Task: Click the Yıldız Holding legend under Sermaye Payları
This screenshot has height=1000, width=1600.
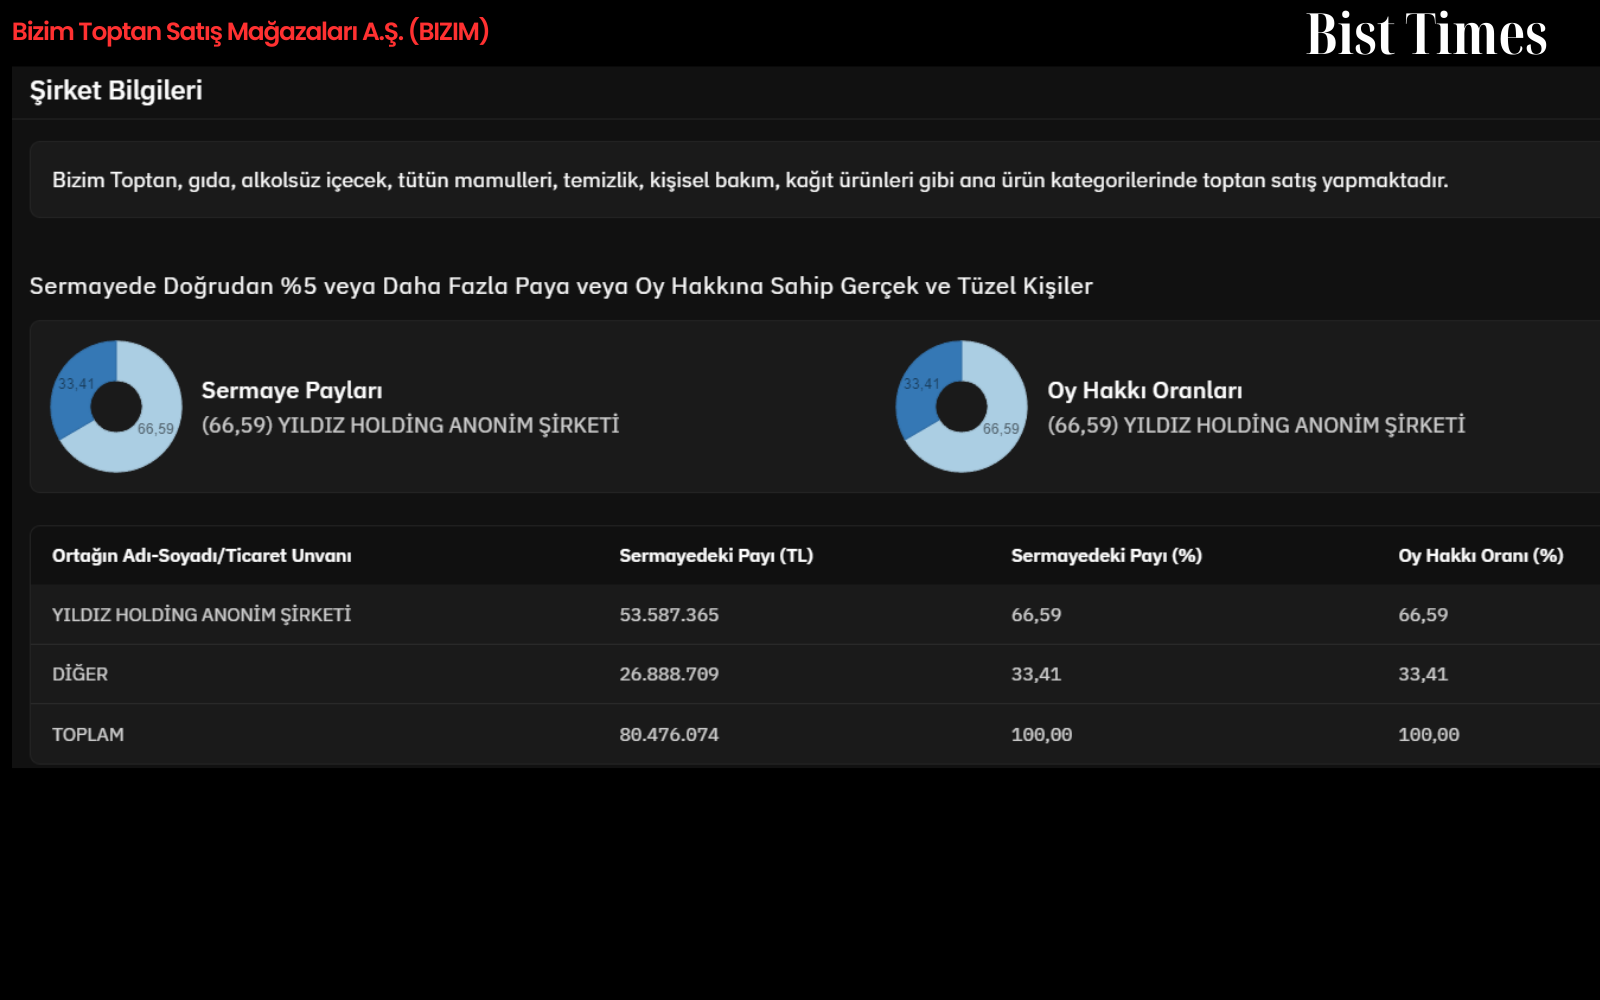Action: coord(410,425)
